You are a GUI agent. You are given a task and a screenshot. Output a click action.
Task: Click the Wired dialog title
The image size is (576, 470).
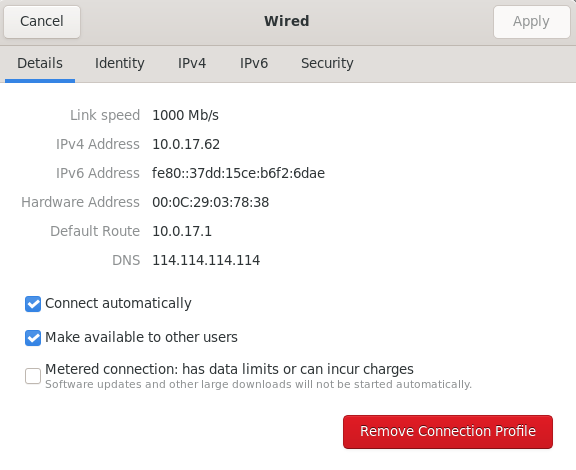tap(287, 21)
